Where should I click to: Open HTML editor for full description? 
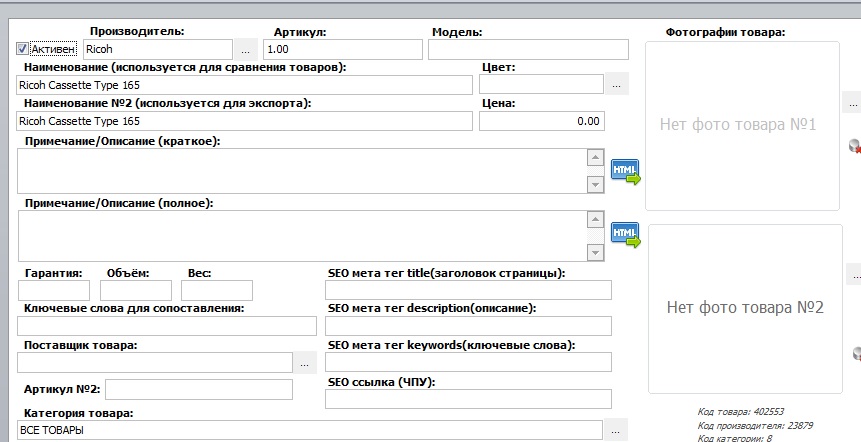(x=625, y=234)
